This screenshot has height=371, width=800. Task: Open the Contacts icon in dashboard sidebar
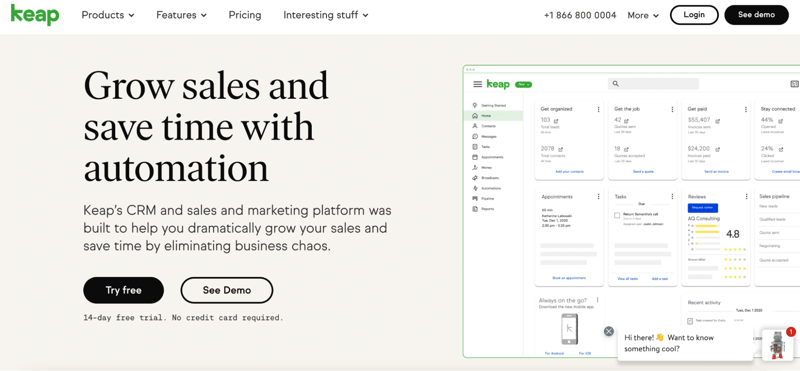[x=475, y=126]
